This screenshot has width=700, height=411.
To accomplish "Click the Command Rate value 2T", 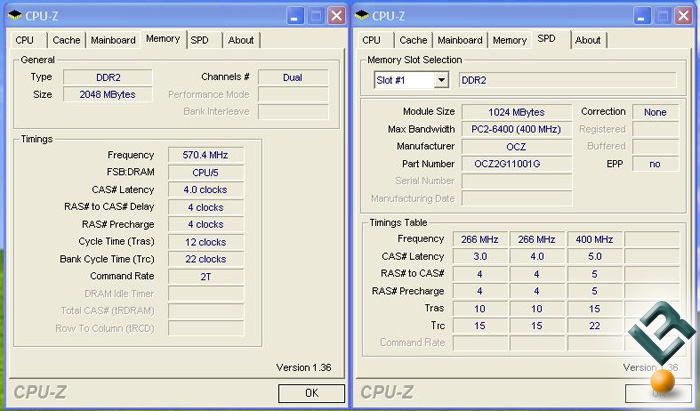I will point(206,277).
